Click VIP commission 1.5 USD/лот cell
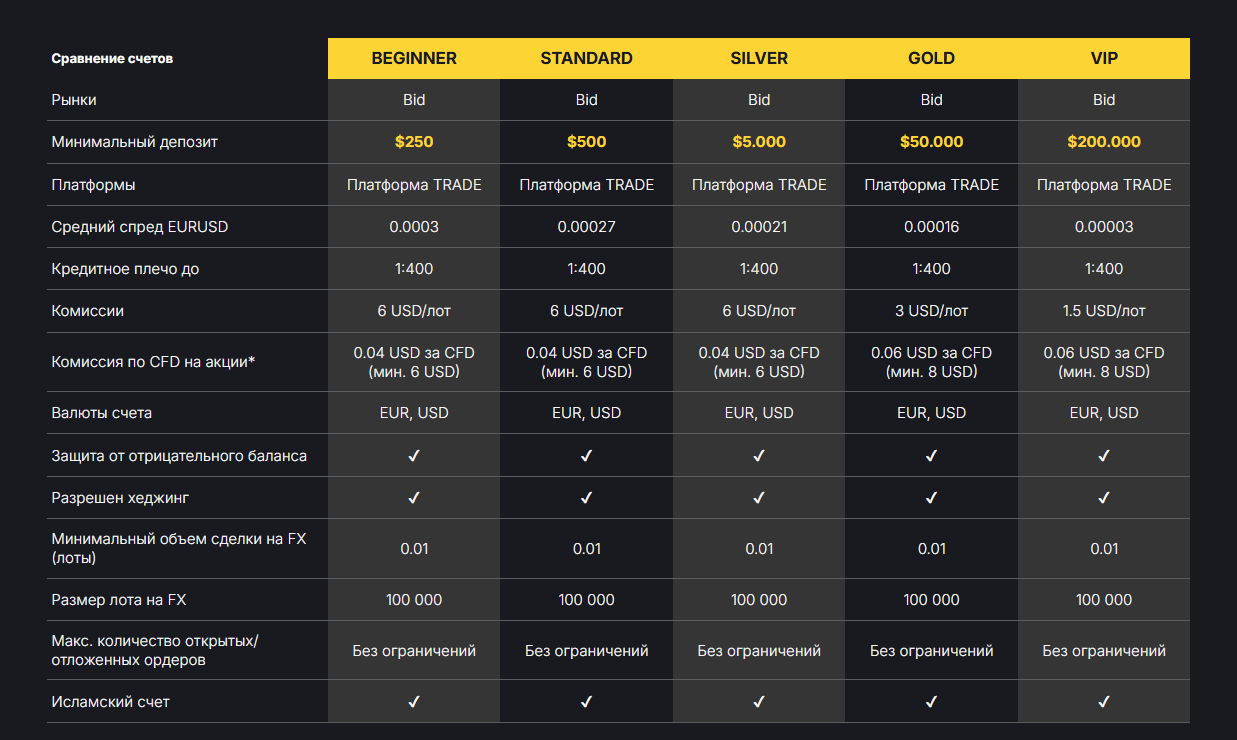The height and width of the screenshot is (740, 1237). coord(1104,311)
